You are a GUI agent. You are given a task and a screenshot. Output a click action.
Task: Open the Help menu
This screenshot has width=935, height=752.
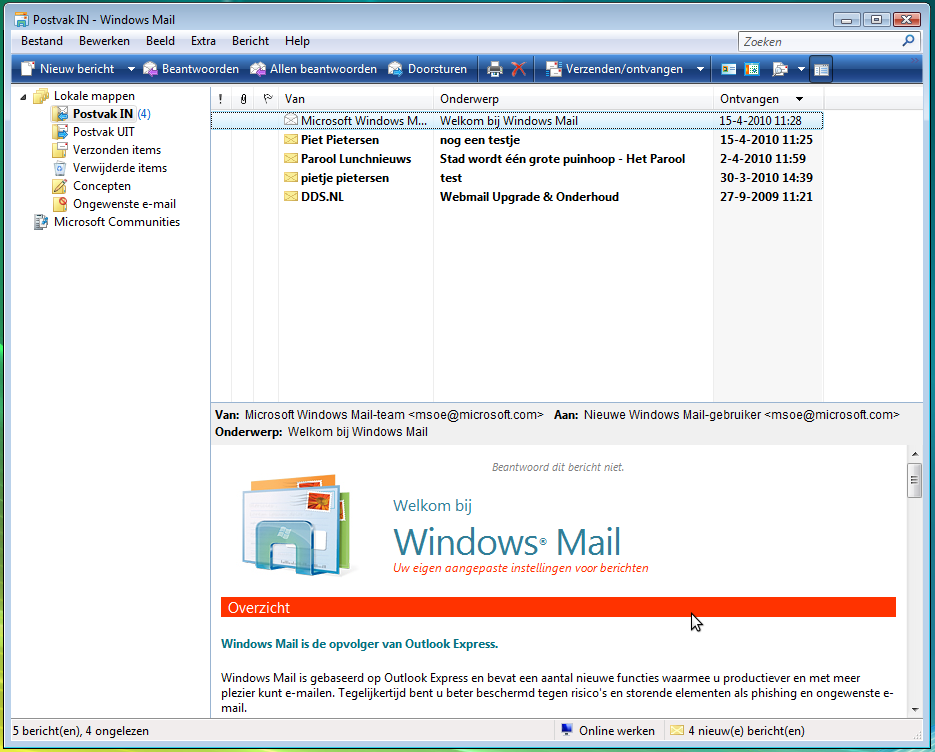[x=297, y=41]
